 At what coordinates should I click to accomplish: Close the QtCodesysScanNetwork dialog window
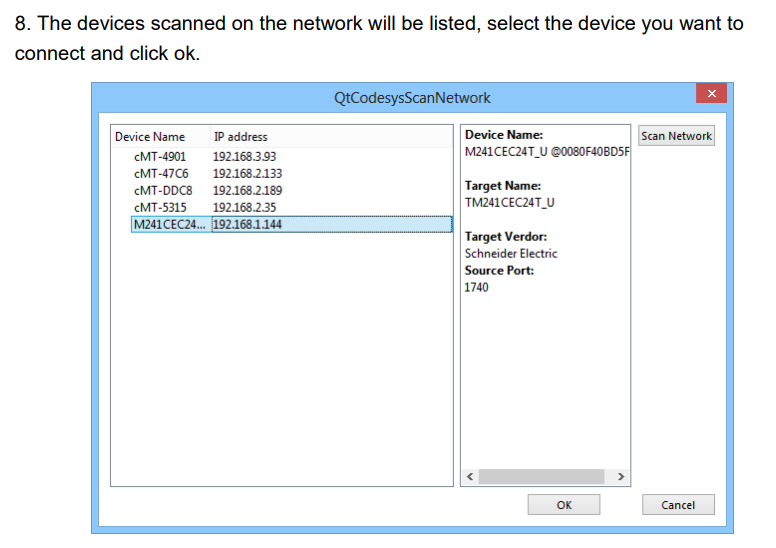point(711,94)
